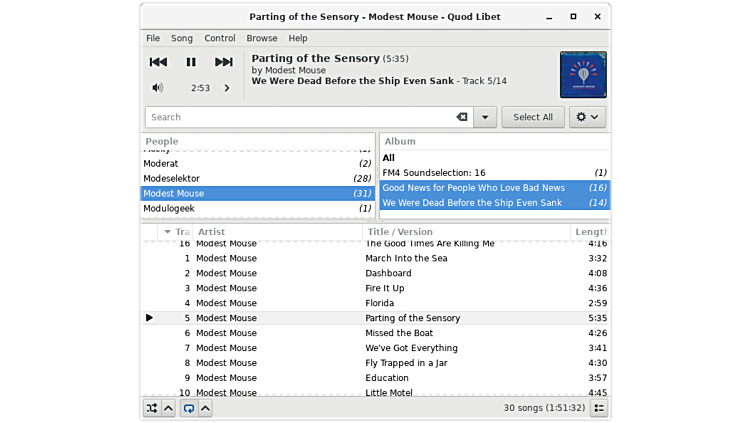The image size is (752, 423).
Task: Open the search history dropdown
Action: point(485,117)
